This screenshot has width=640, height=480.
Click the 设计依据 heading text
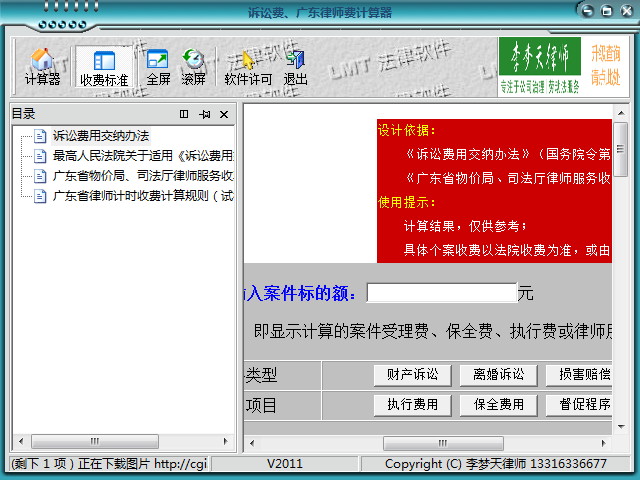[407, 130]
